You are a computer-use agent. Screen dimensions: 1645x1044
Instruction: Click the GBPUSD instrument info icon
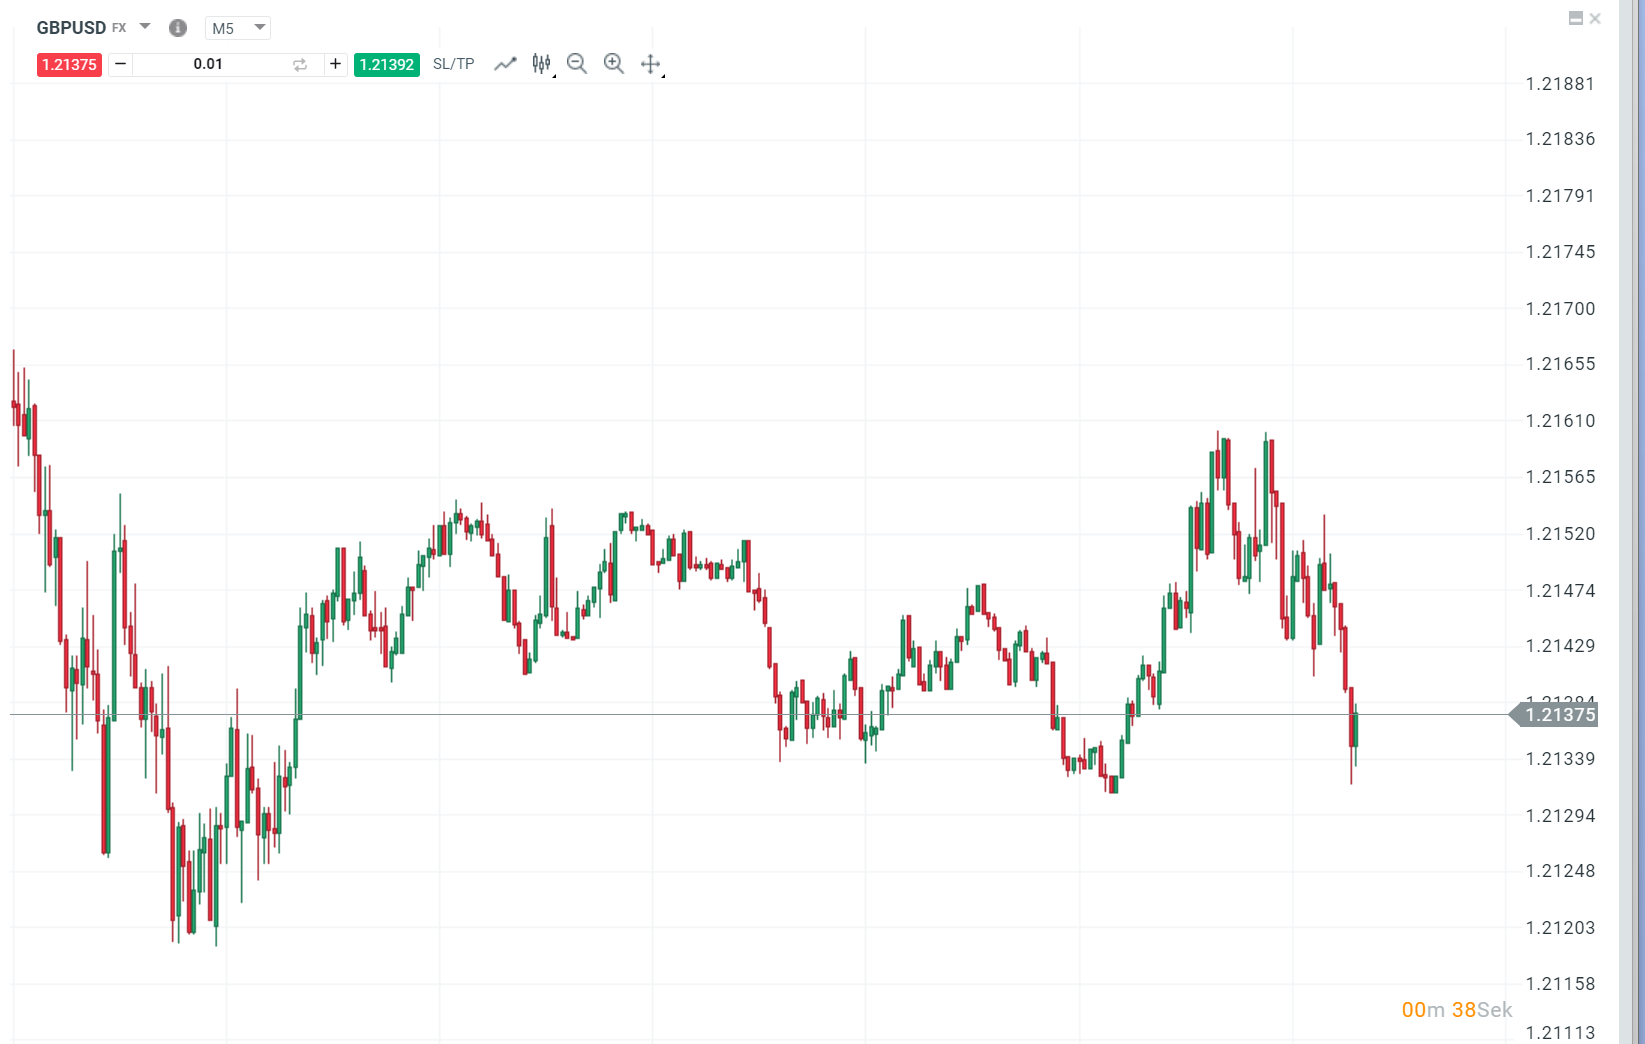point(177,27)
